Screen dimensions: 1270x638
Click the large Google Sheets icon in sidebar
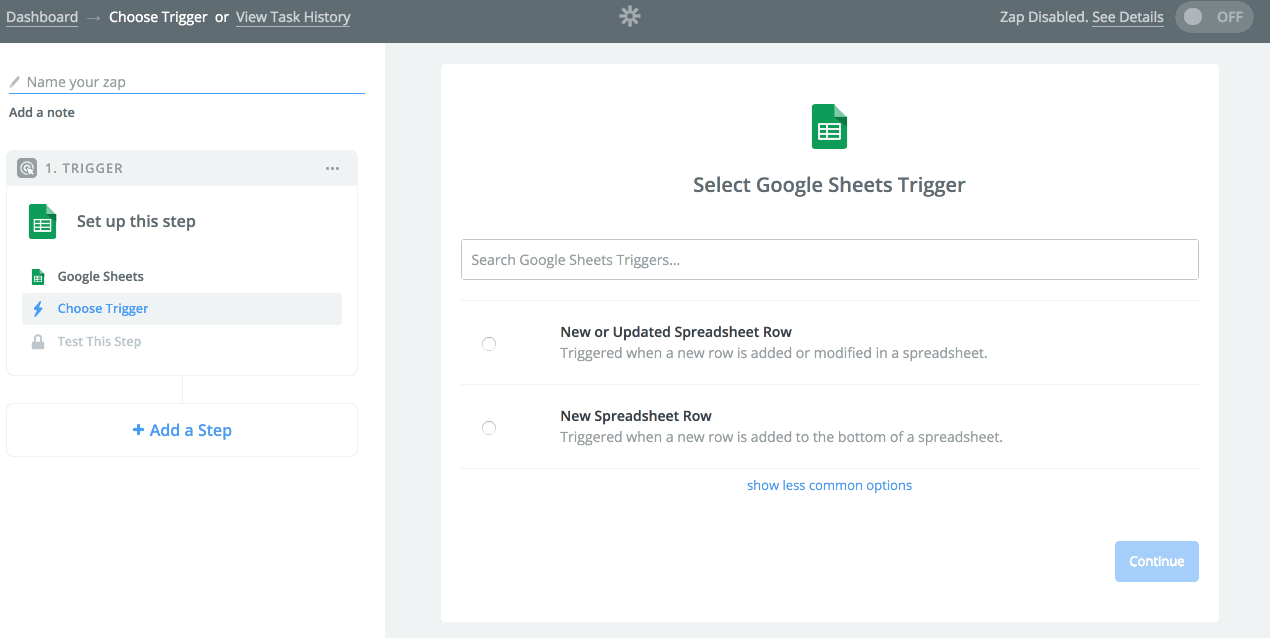(42, 222)
